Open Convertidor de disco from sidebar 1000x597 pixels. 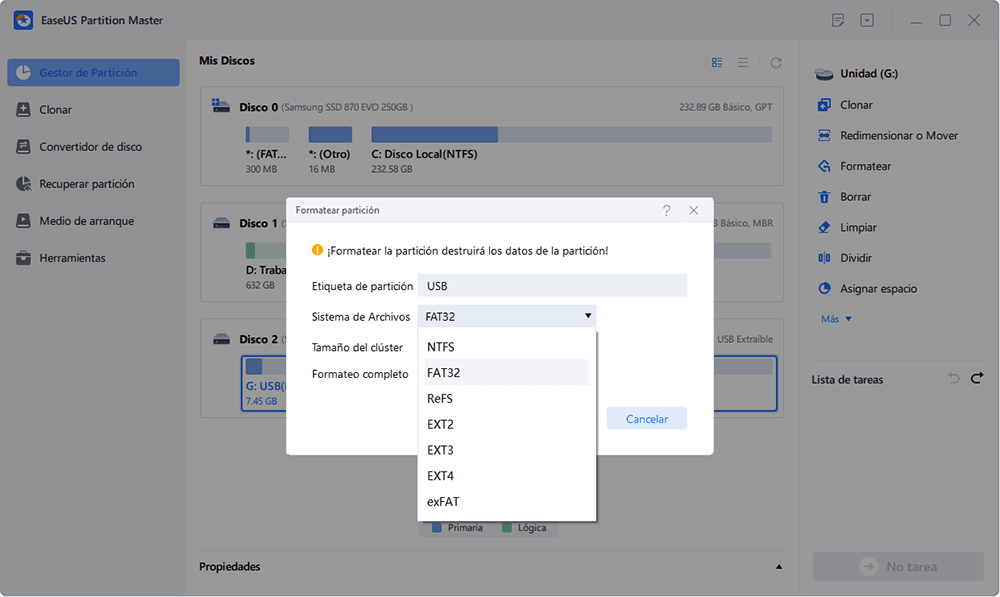(x=93, y=147)
